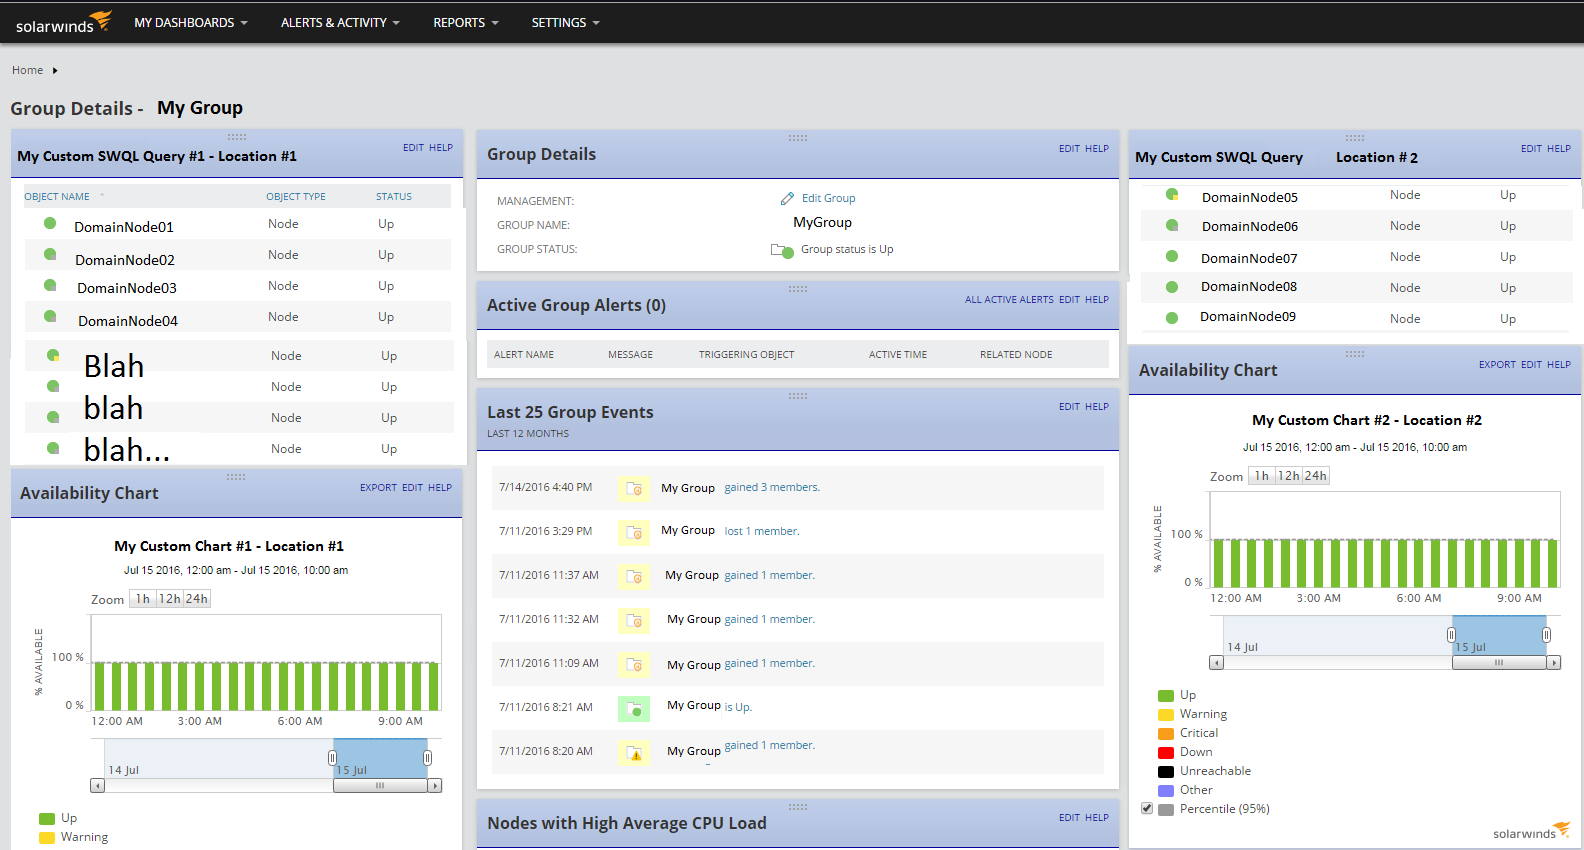
Task: Click the DomainNode01 row name
Action: point(124,227)
